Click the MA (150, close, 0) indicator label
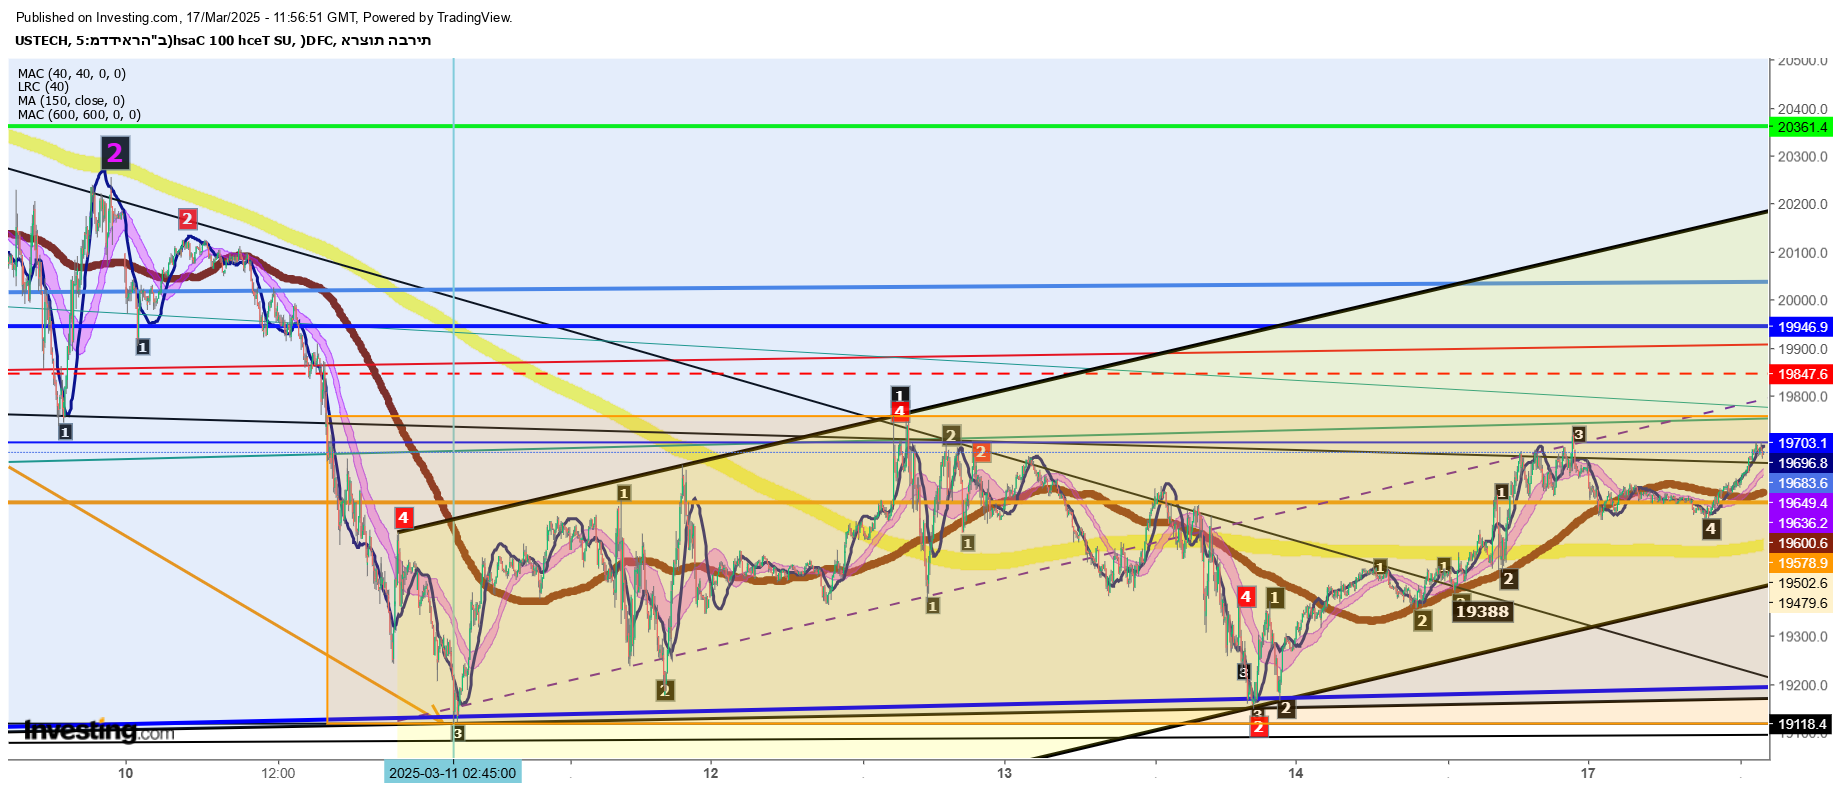The width and height of the screenshot is (1840, 788). click(x=71, y=101)
